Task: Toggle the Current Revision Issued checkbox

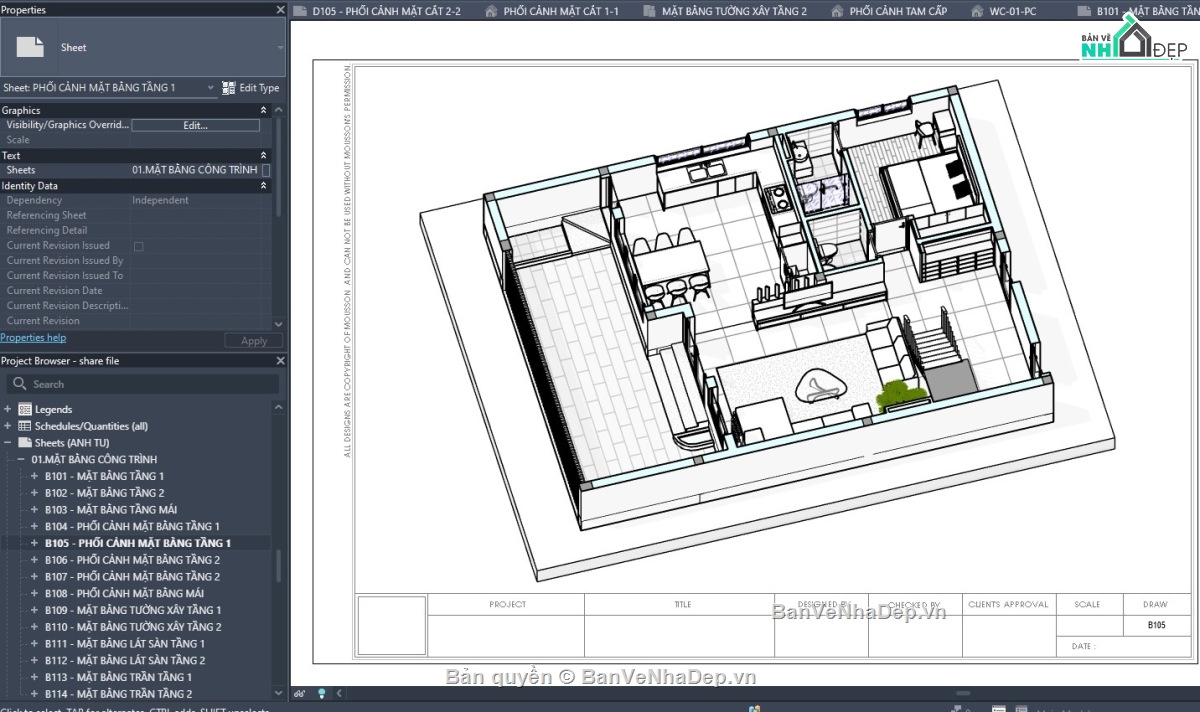Action: click(138, 246)
